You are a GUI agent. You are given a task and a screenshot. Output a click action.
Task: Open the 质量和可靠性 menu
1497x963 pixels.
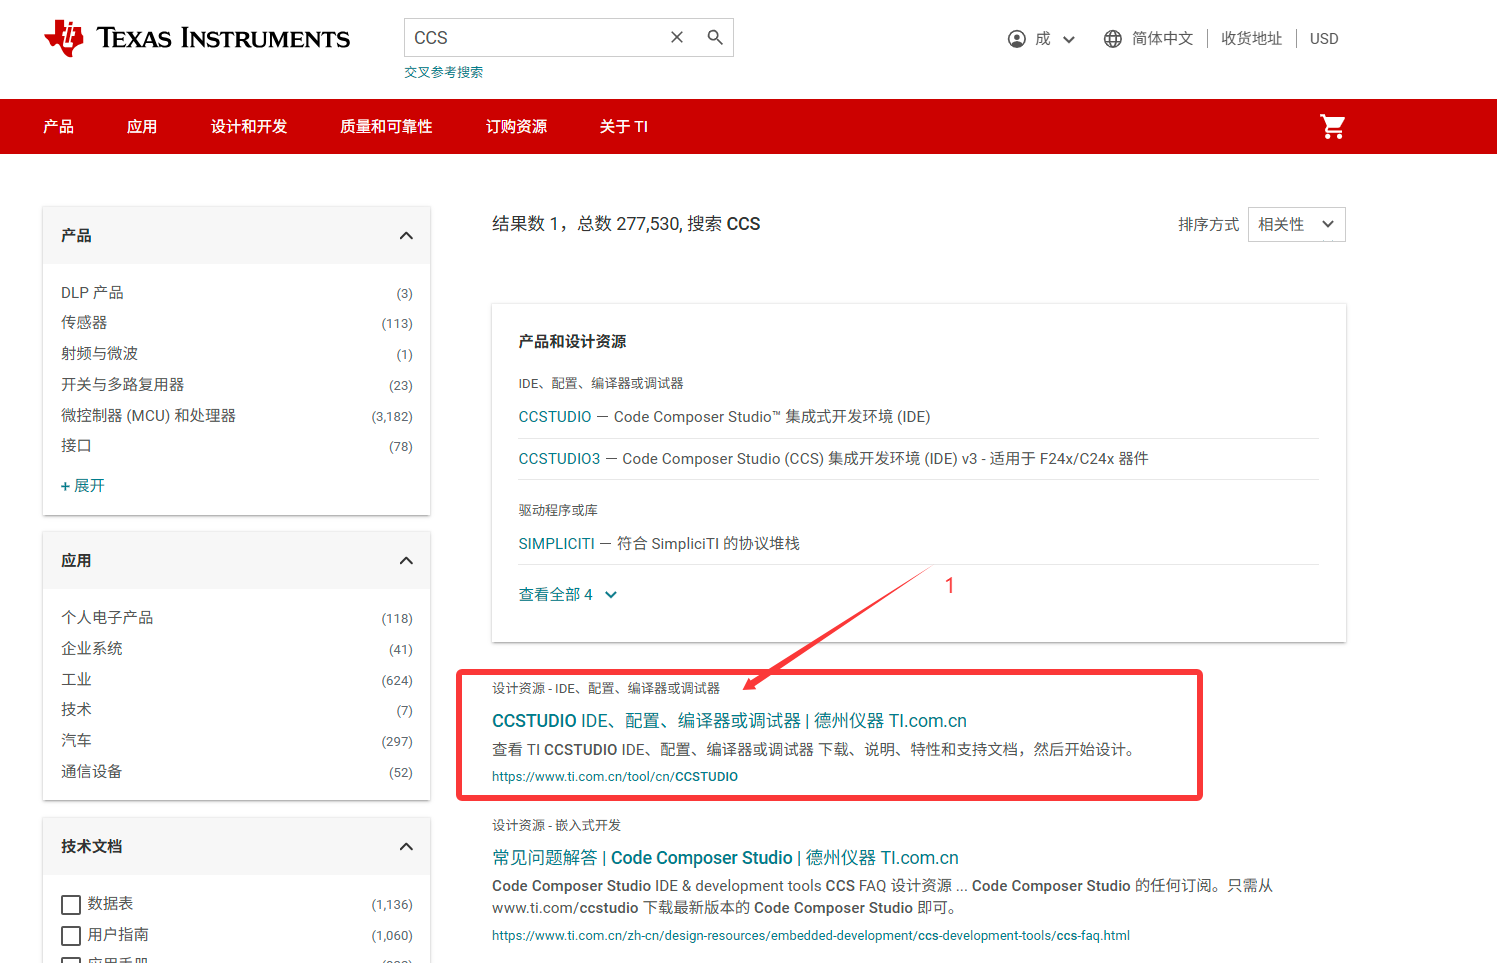pyautogui.click(x=386, y=127)
